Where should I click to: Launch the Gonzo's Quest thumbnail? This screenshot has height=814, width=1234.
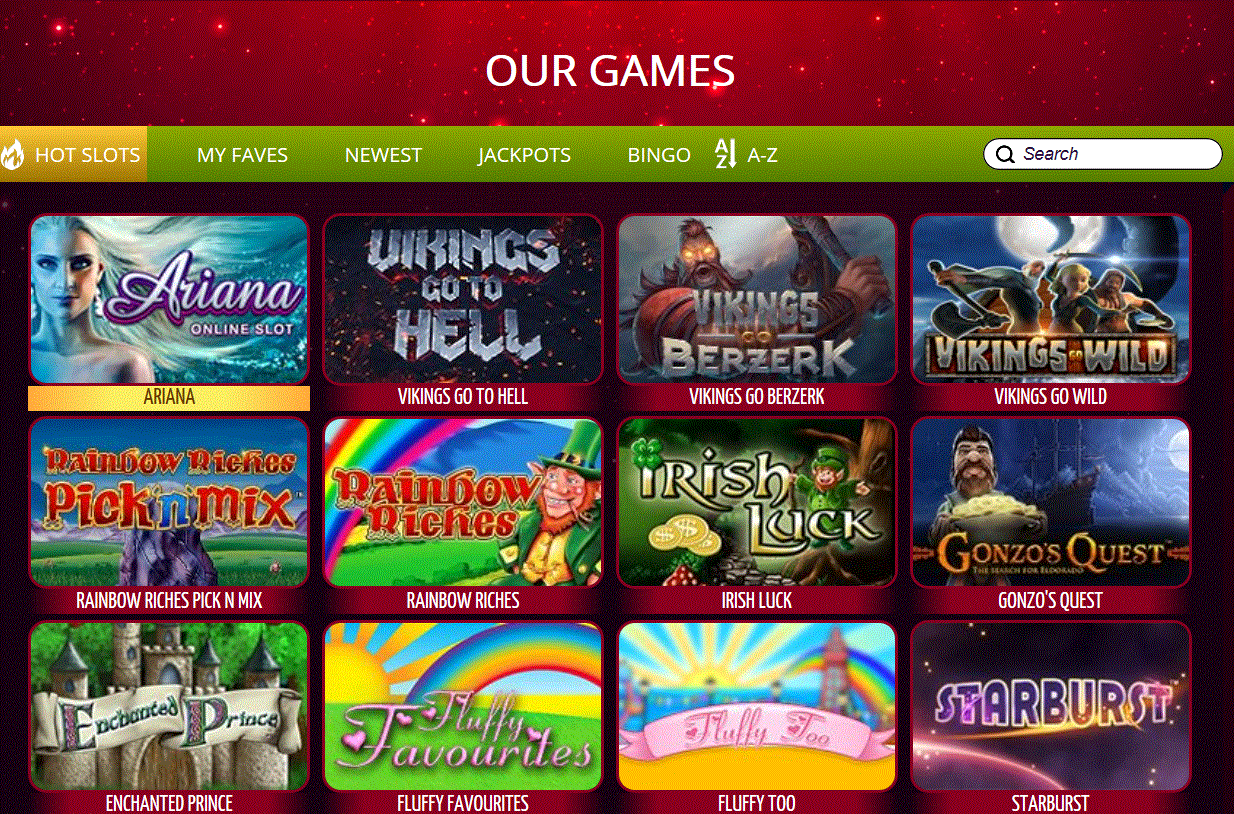(x=1051, y=503)
